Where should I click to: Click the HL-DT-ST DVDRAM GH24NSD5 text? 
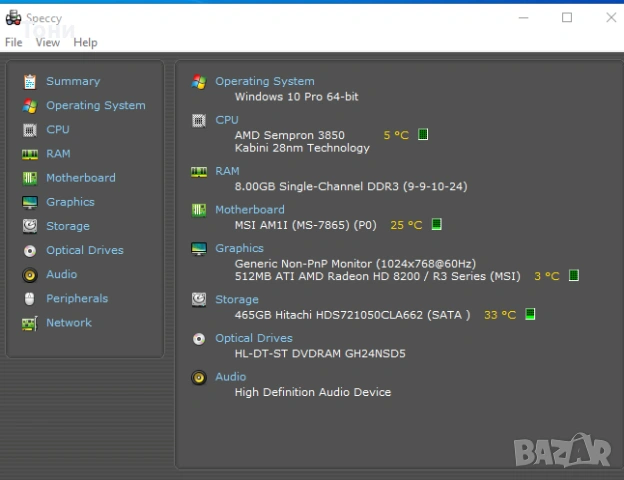pos(320,353)
